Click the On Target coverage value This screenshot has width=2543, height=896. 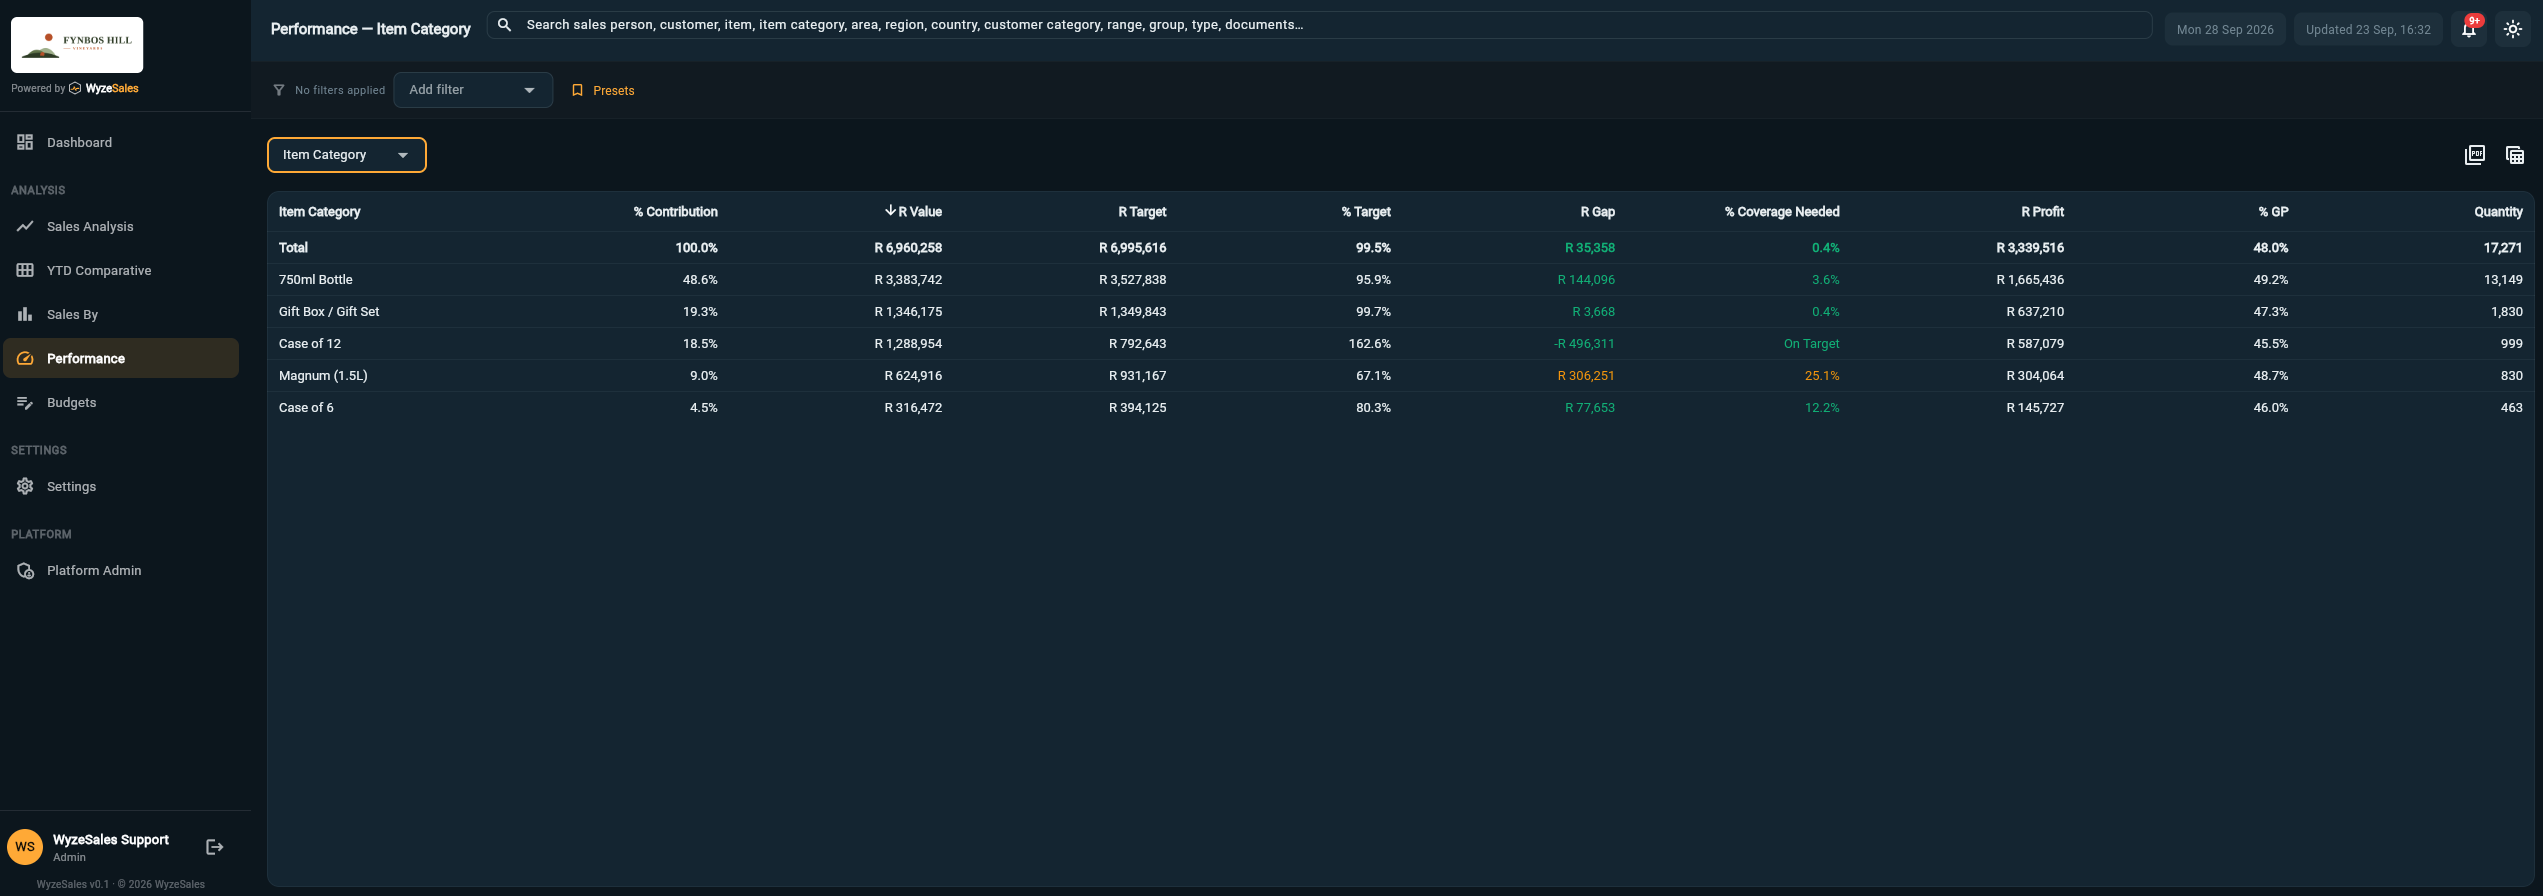pyautogui.click(x=1811, y=344)
